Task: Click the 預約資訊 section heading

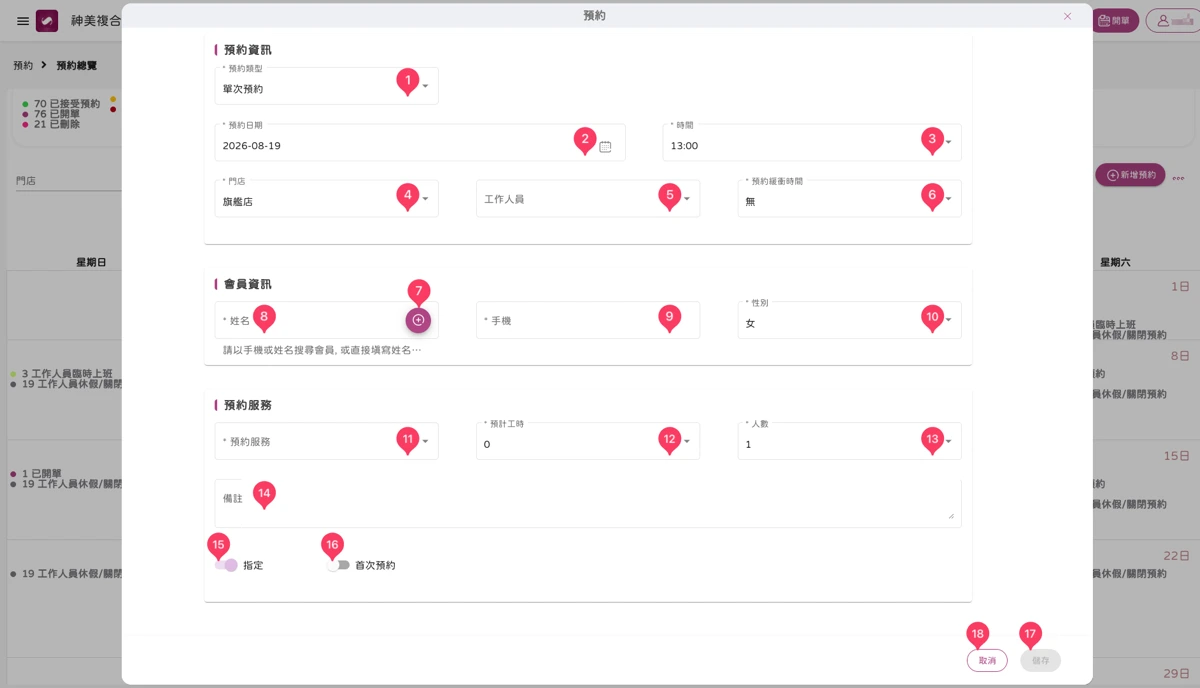Action: pyautogui.click(x=247, y=49)
